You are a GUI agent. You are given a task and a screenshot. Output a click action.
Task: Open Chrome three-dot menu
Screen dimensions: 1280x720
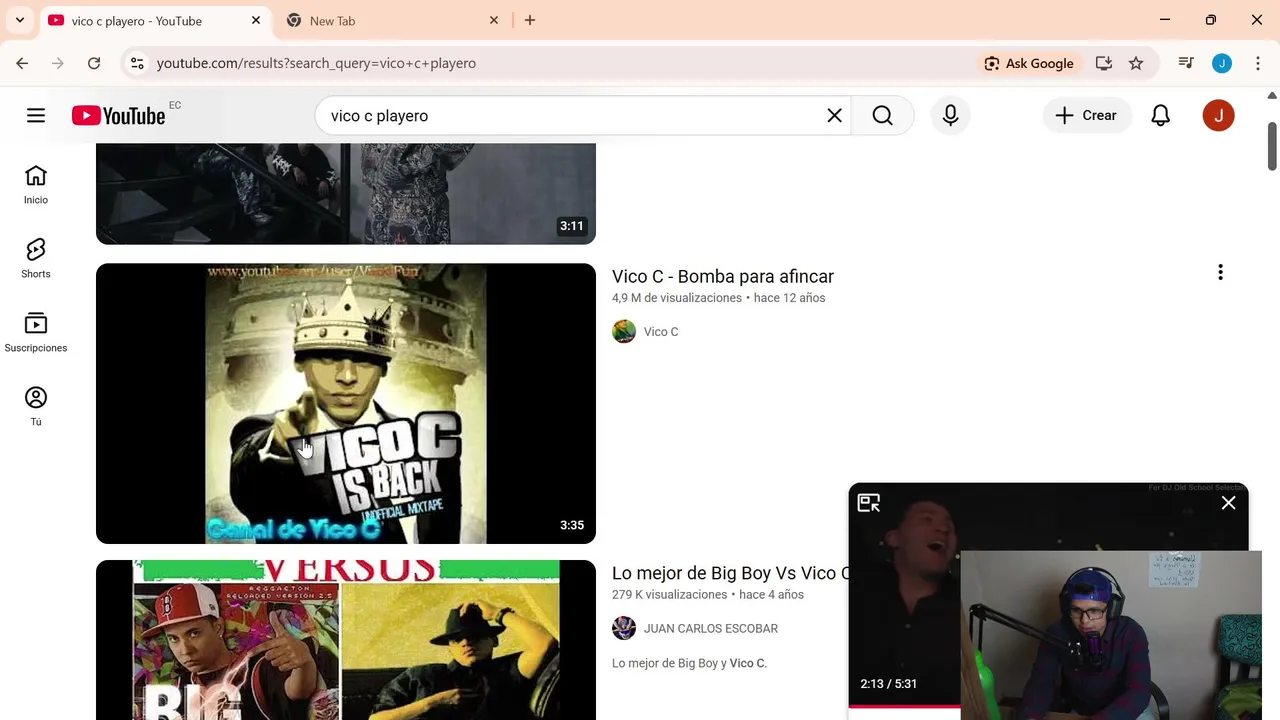point(1258,63)
